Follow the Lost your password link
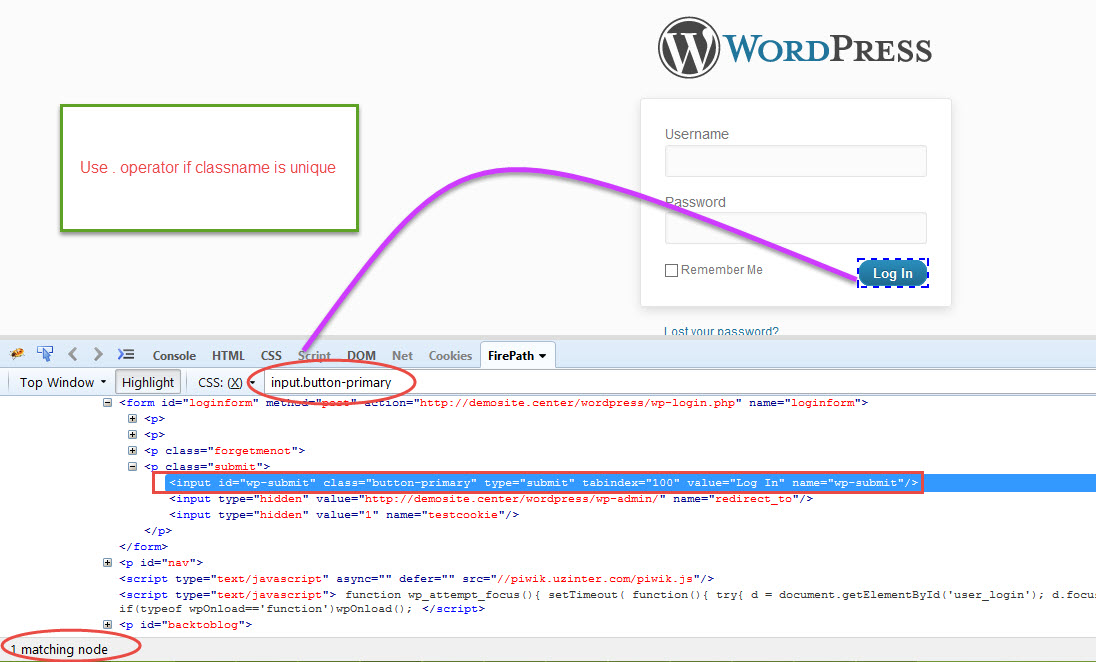Image resolution: width=1096 pixels, height=662 pixels. [x=721, y=331]
